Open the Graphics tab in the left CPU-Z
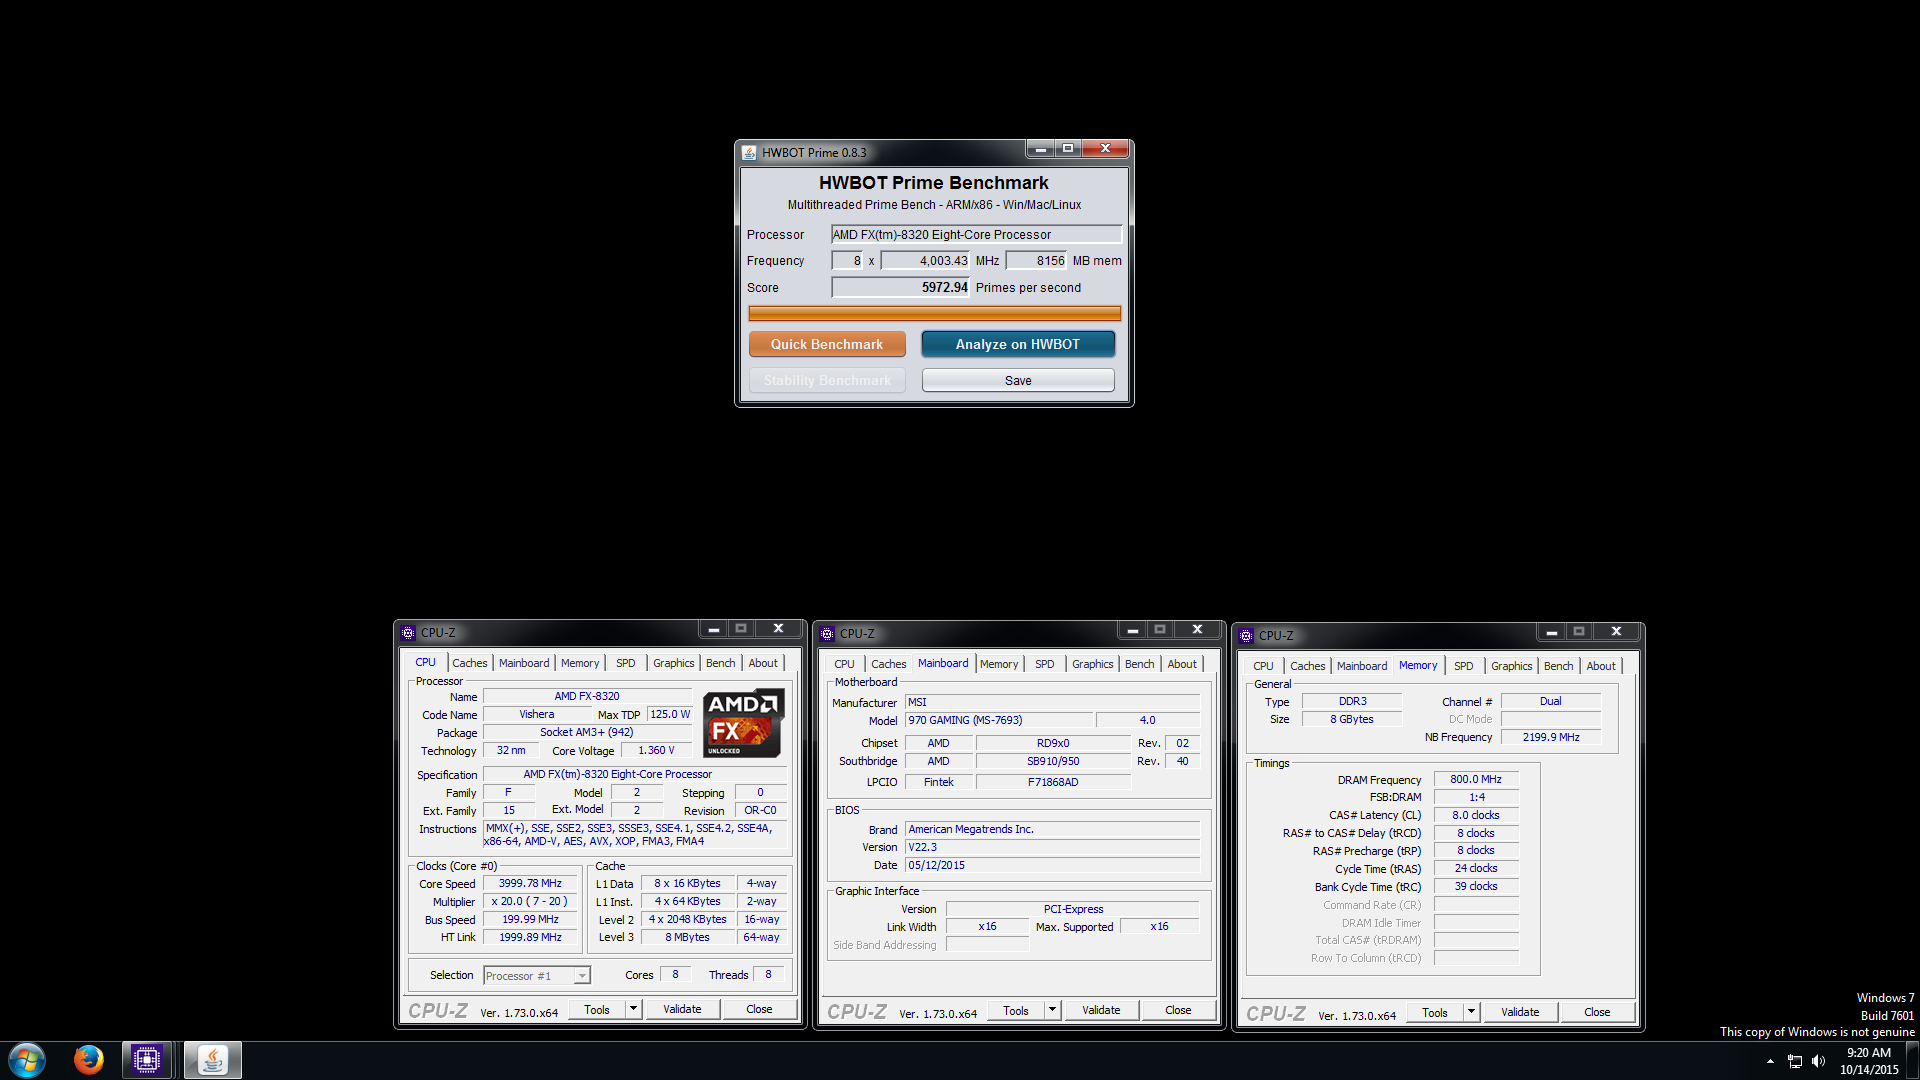 (673, 663)
